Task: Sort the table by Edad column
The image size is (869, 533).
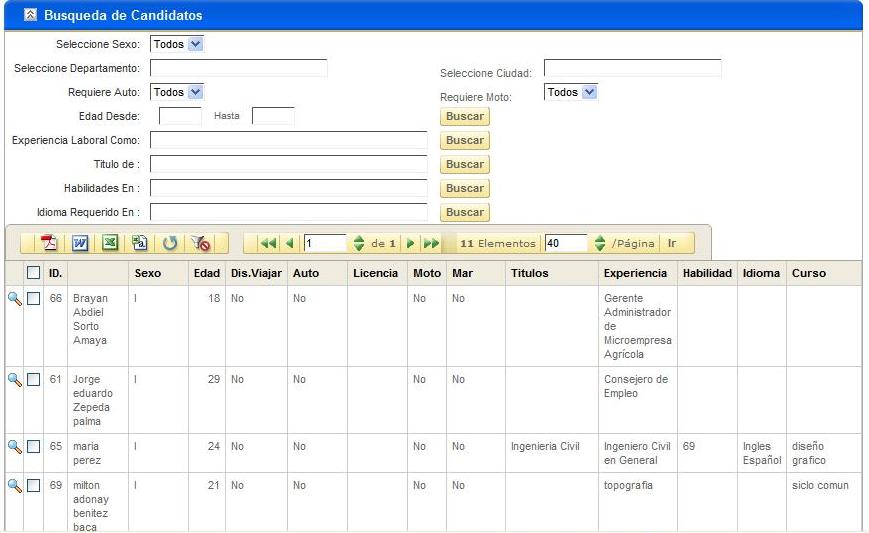Action: pyautogui.click(x=205, y=273)
